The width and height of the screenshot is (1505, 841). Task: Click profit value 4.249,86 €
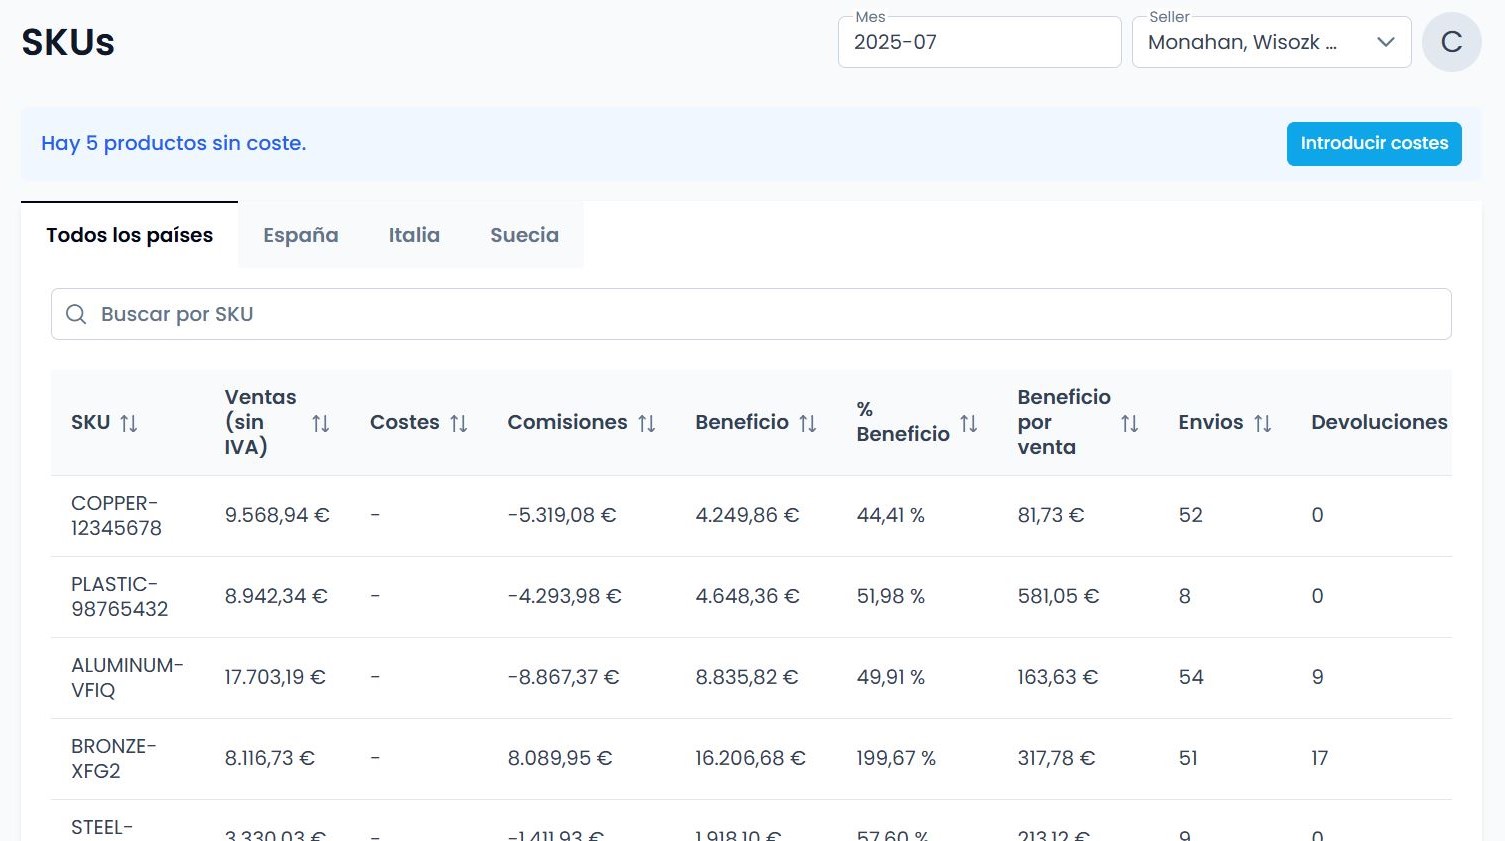(x=747, y=515)
